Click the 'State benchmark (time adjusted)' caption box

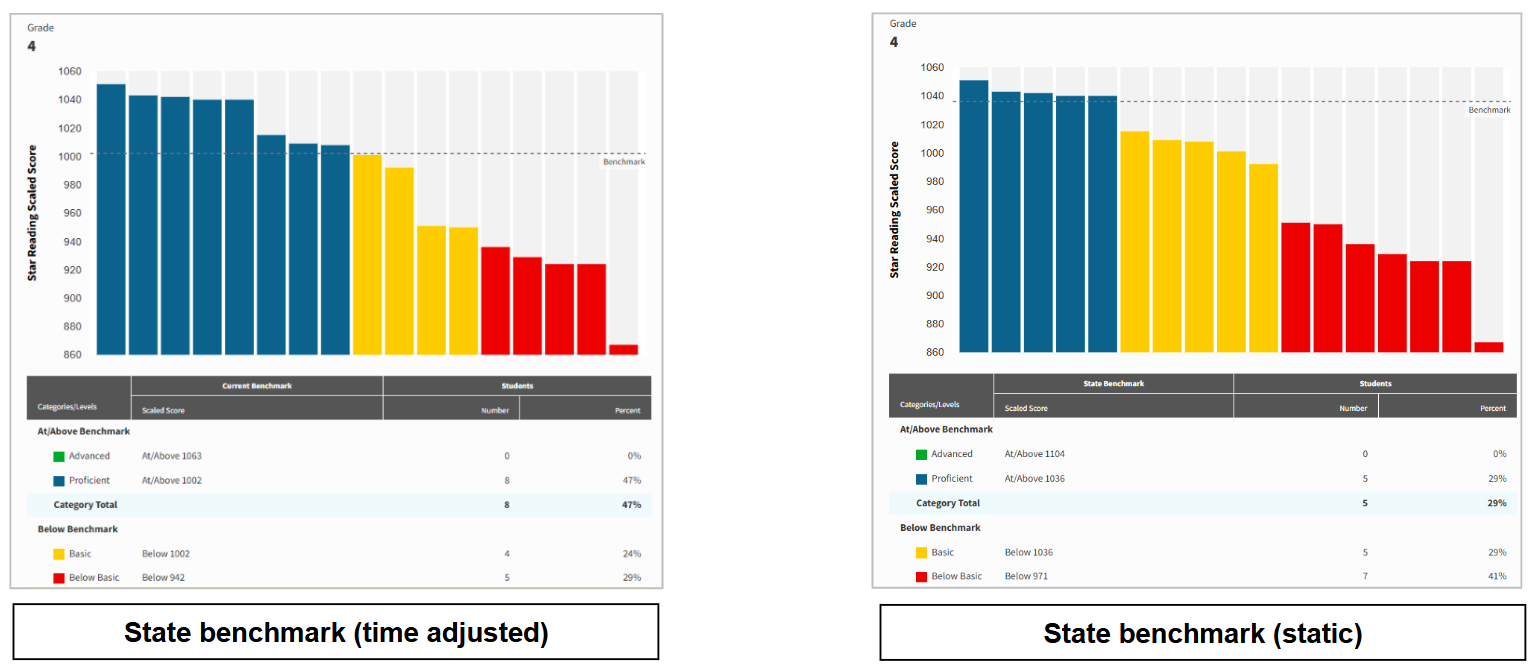point(335,632)
